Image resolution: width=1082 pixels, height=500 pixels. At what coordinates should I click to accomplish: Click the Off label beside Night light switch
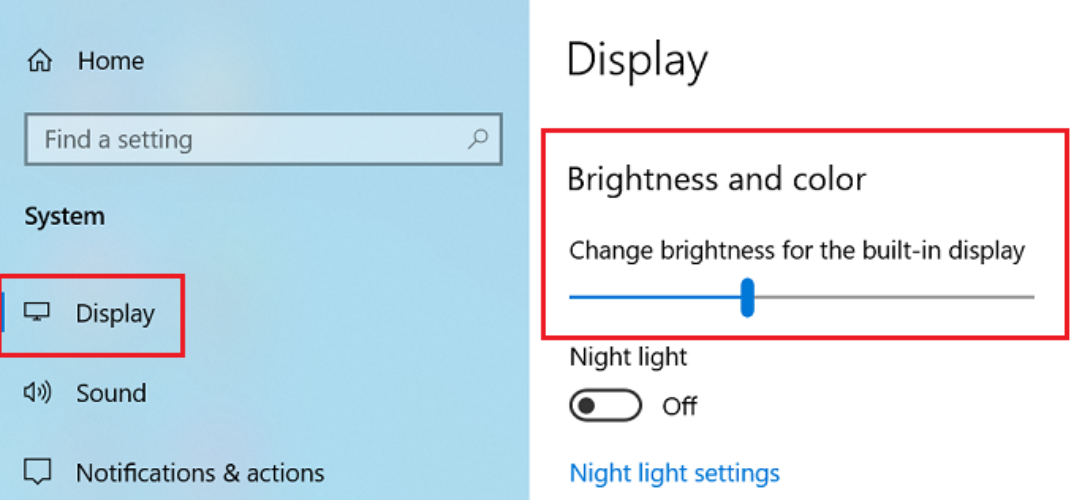680,406
